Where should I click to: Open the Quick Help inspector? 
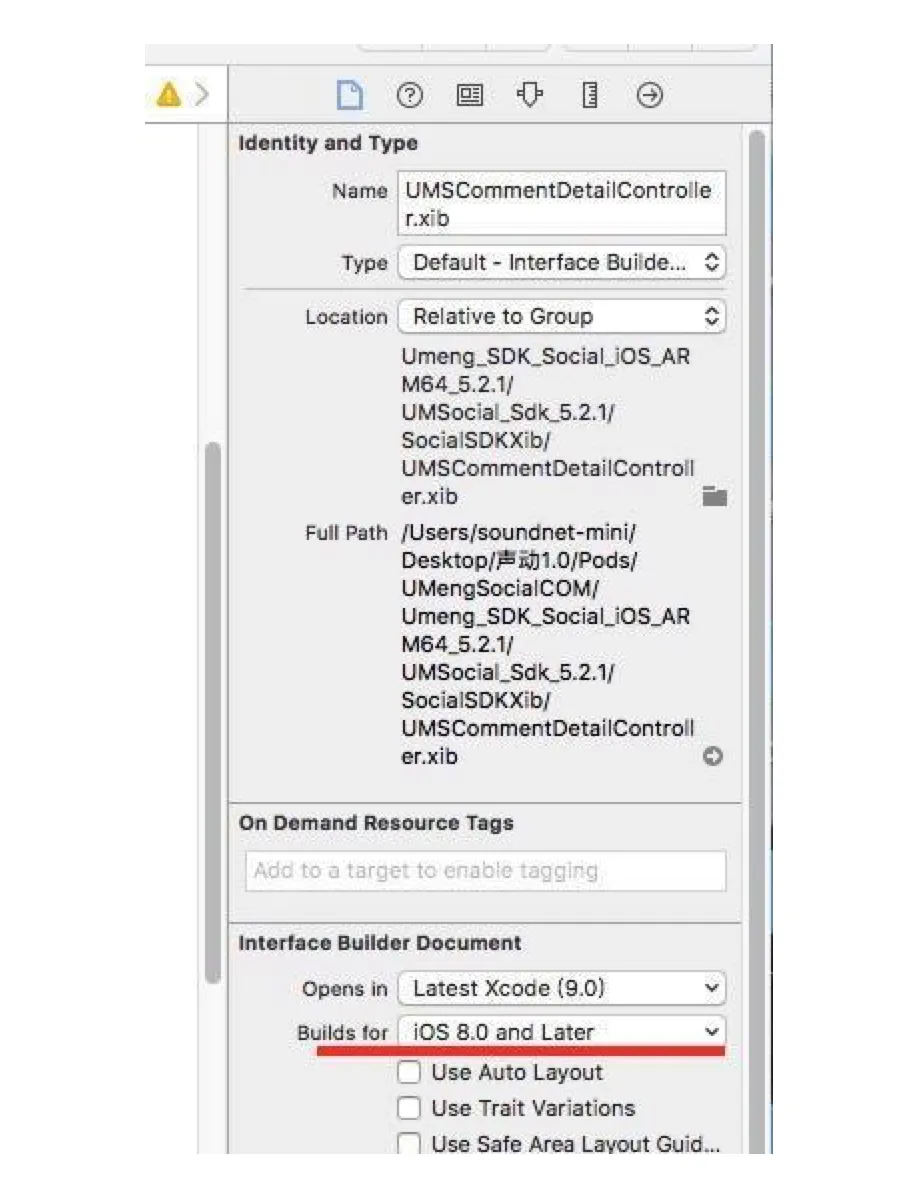tap(410, 96)
